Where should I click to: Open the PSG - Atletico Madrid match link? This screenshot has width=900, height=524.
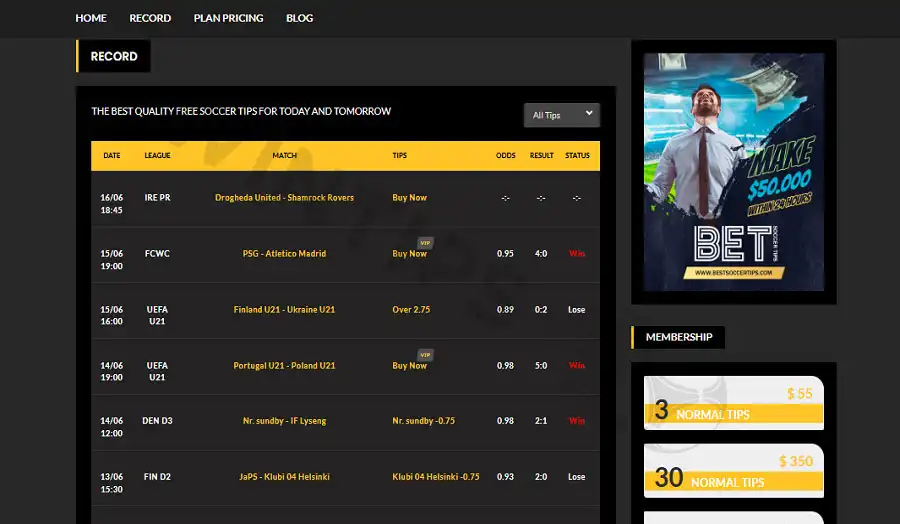(284, 253)
